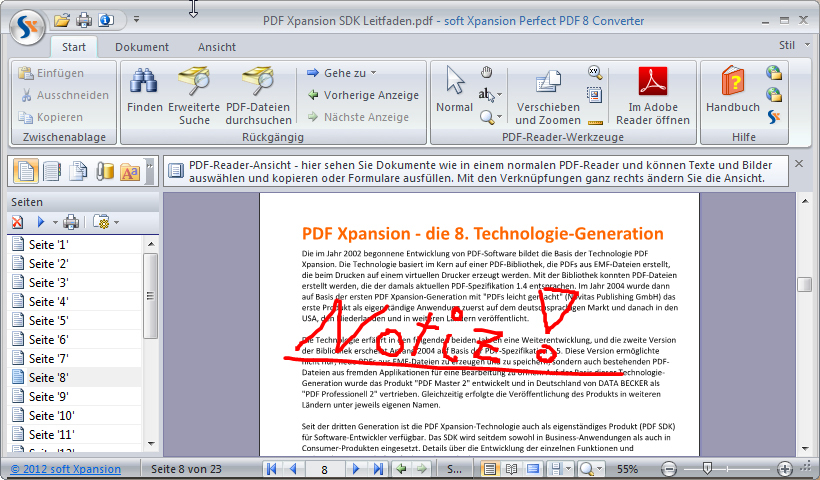The height and width of the screenshot is (480, 820).
Task: Select Seite '5' in the page list
Action: tap(75, 321)
